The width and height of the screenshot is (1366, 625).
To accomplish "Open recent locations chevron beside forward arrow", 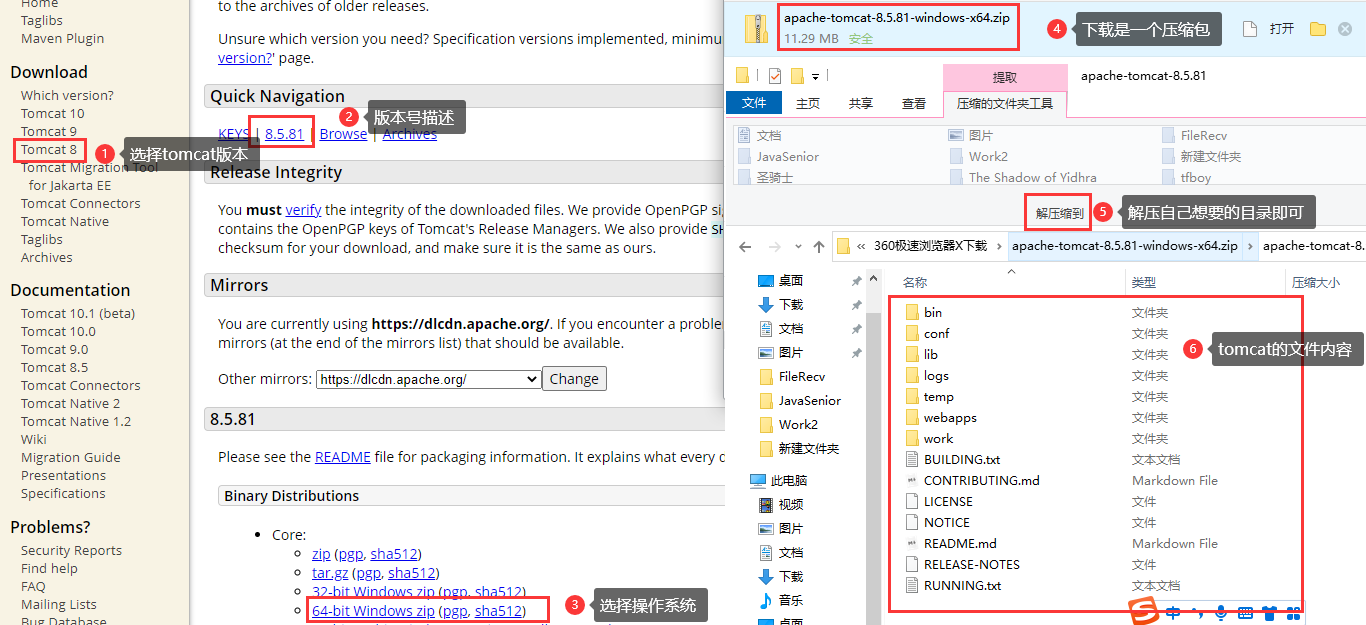I will click(796, 247).
